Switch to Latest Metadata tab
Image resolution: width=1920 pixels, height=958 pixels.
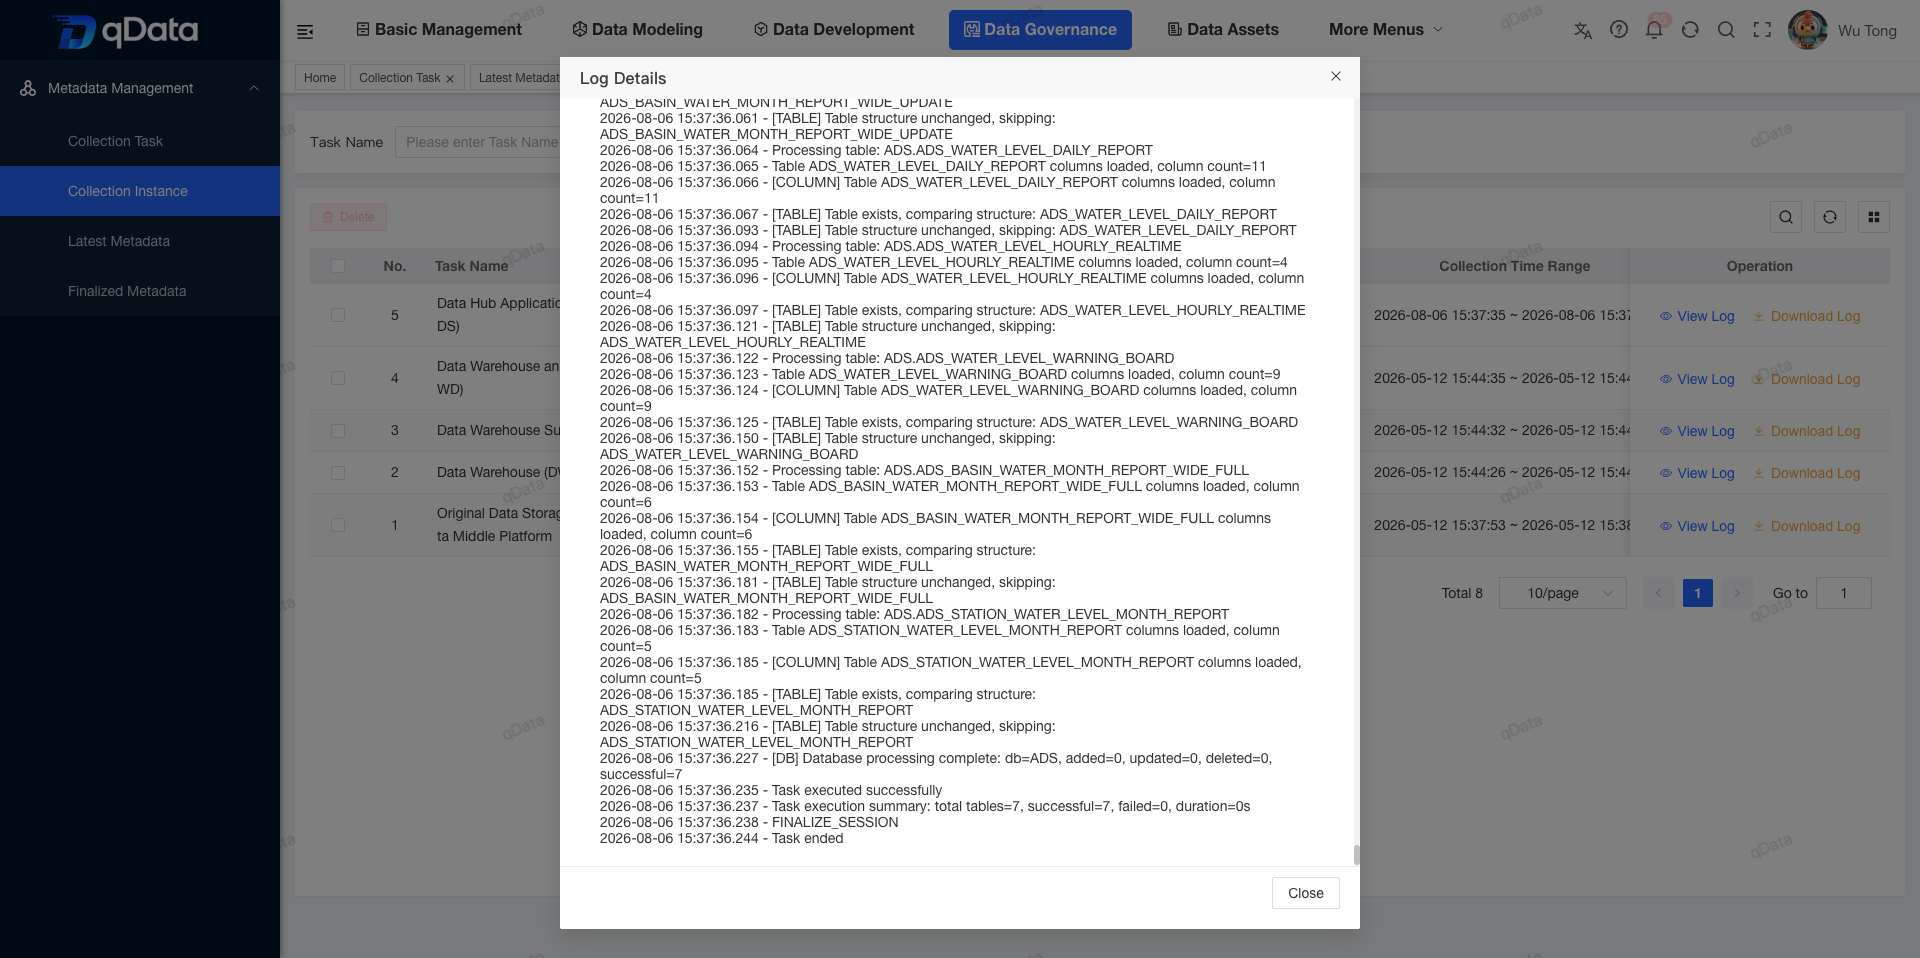519,78
